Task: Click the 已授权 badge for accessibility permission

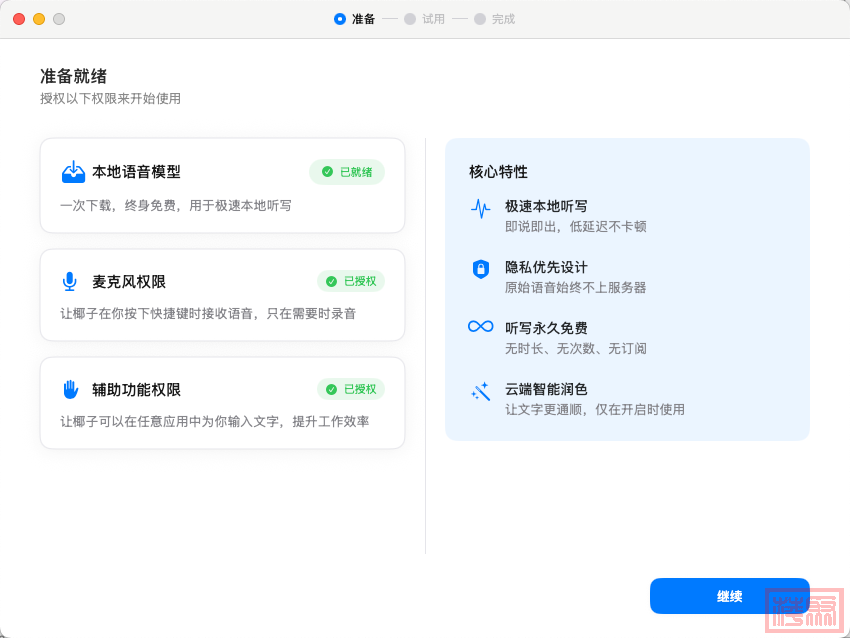Action: pos(351,389)
